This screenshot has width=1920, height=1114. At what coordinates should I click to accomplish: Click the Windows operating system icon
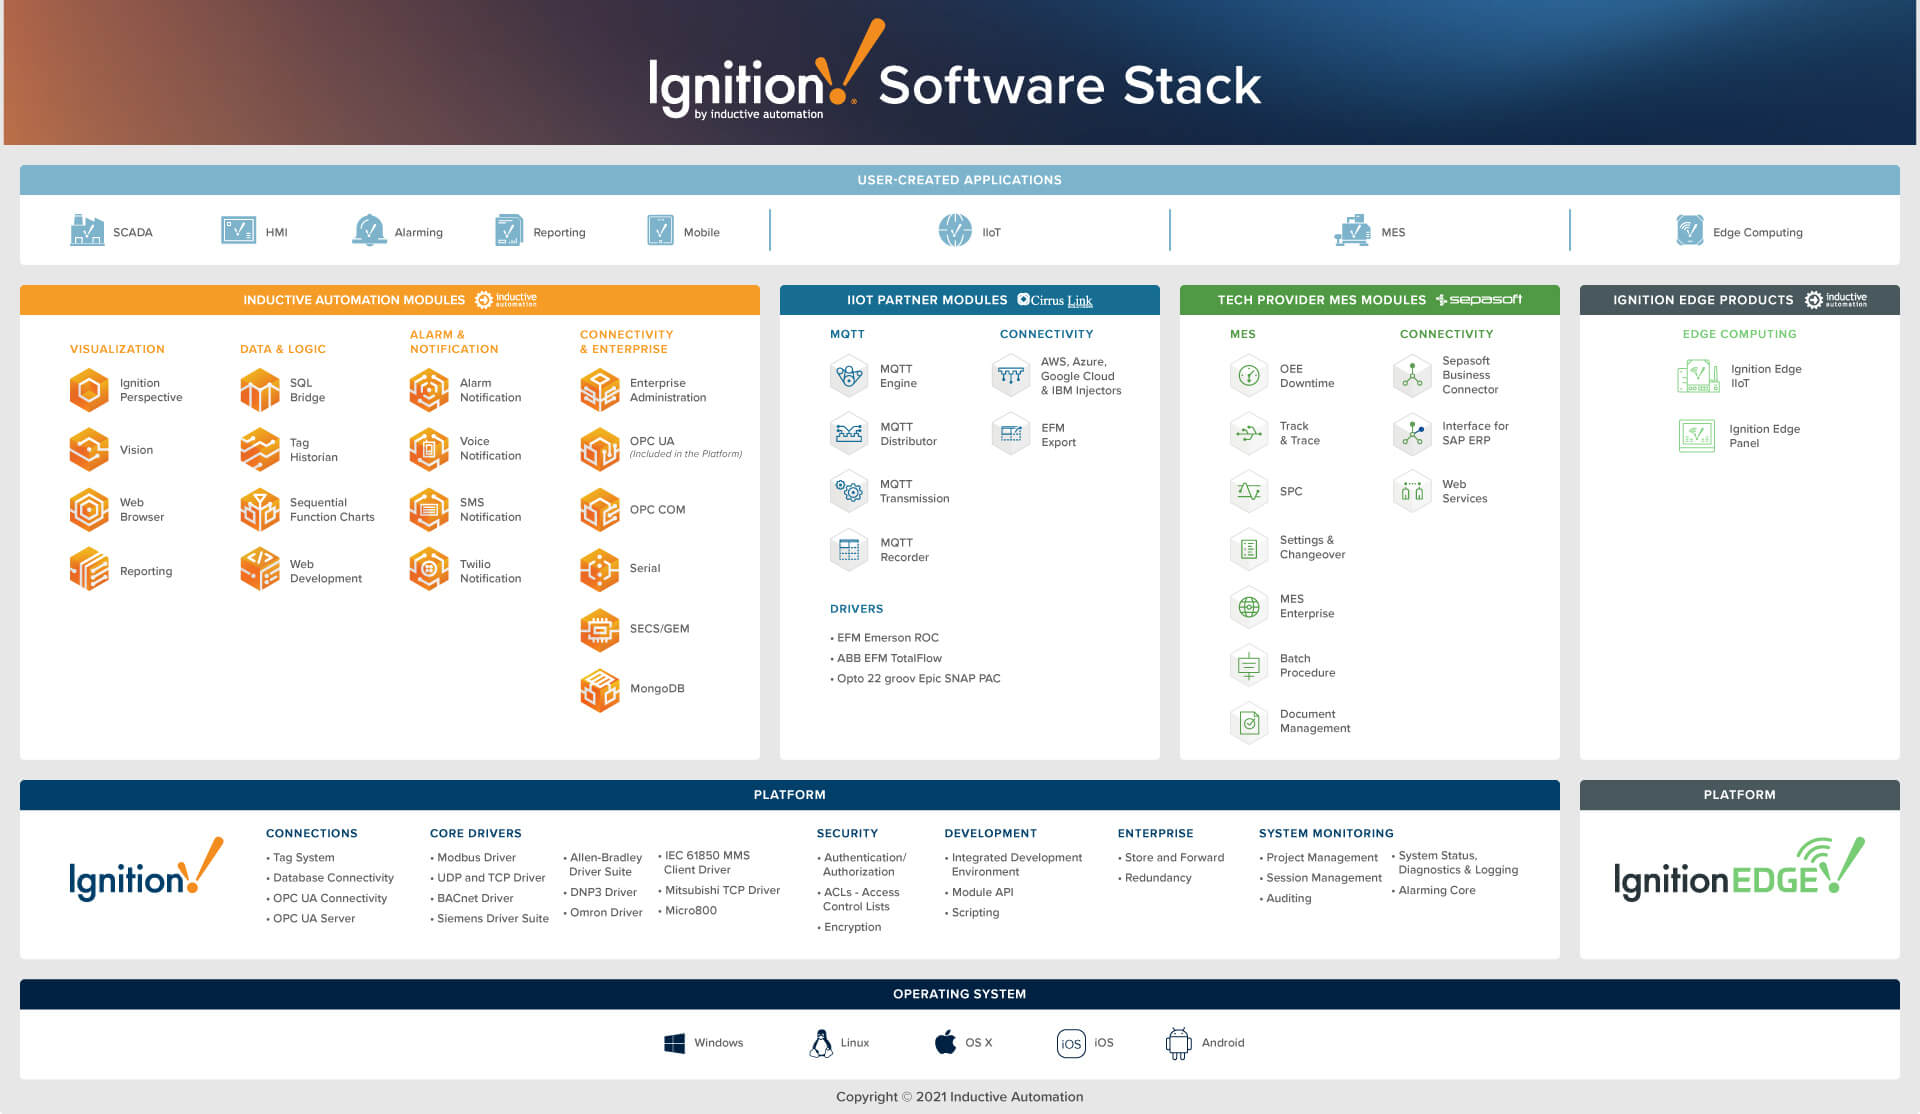674,1043
